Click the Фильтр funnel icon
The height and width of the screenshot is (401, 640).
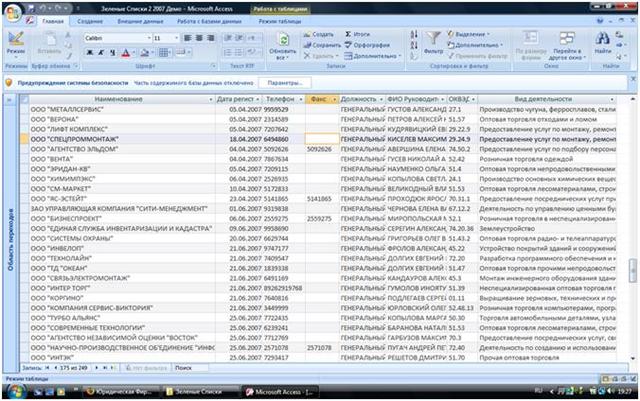click(x=433, y=39)
